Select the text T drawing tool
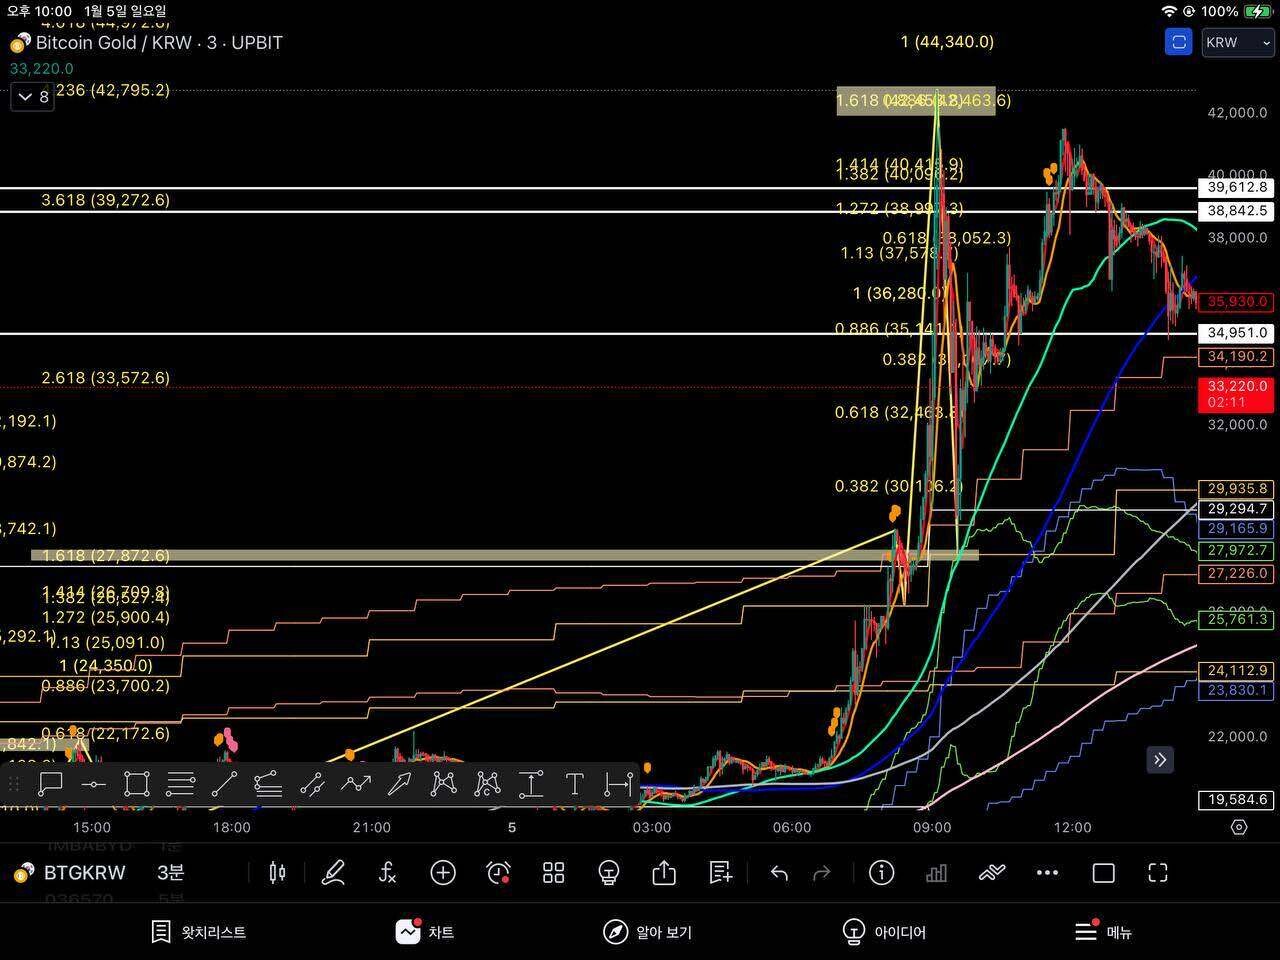The width and height of the screenshot is (1280, 960). point(574,785)
